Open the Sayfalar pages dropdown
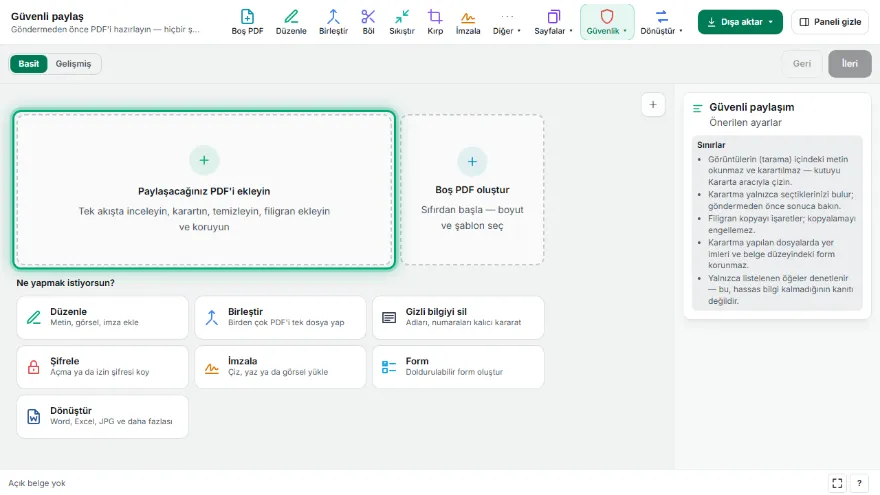 tap(553, 22)
